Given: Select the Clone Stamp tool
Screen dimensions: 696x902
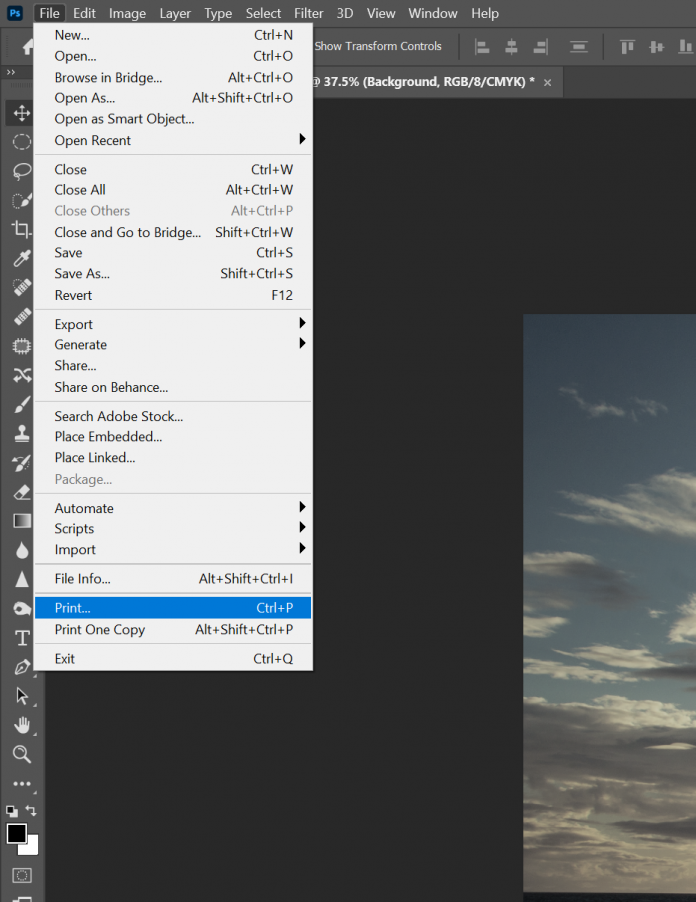Looking at the screenshot, I should pyautogui.click(x=21, y=433).
